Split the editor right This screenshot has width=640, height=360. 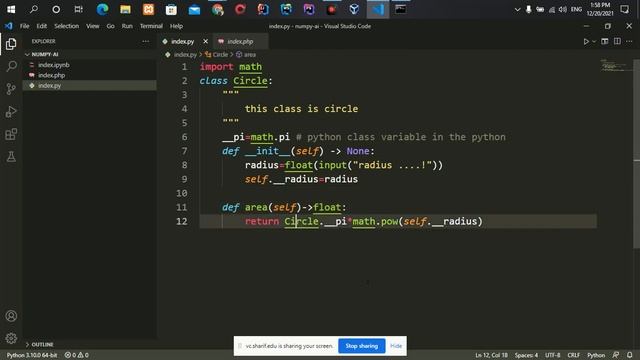click(x=617, y=41)
